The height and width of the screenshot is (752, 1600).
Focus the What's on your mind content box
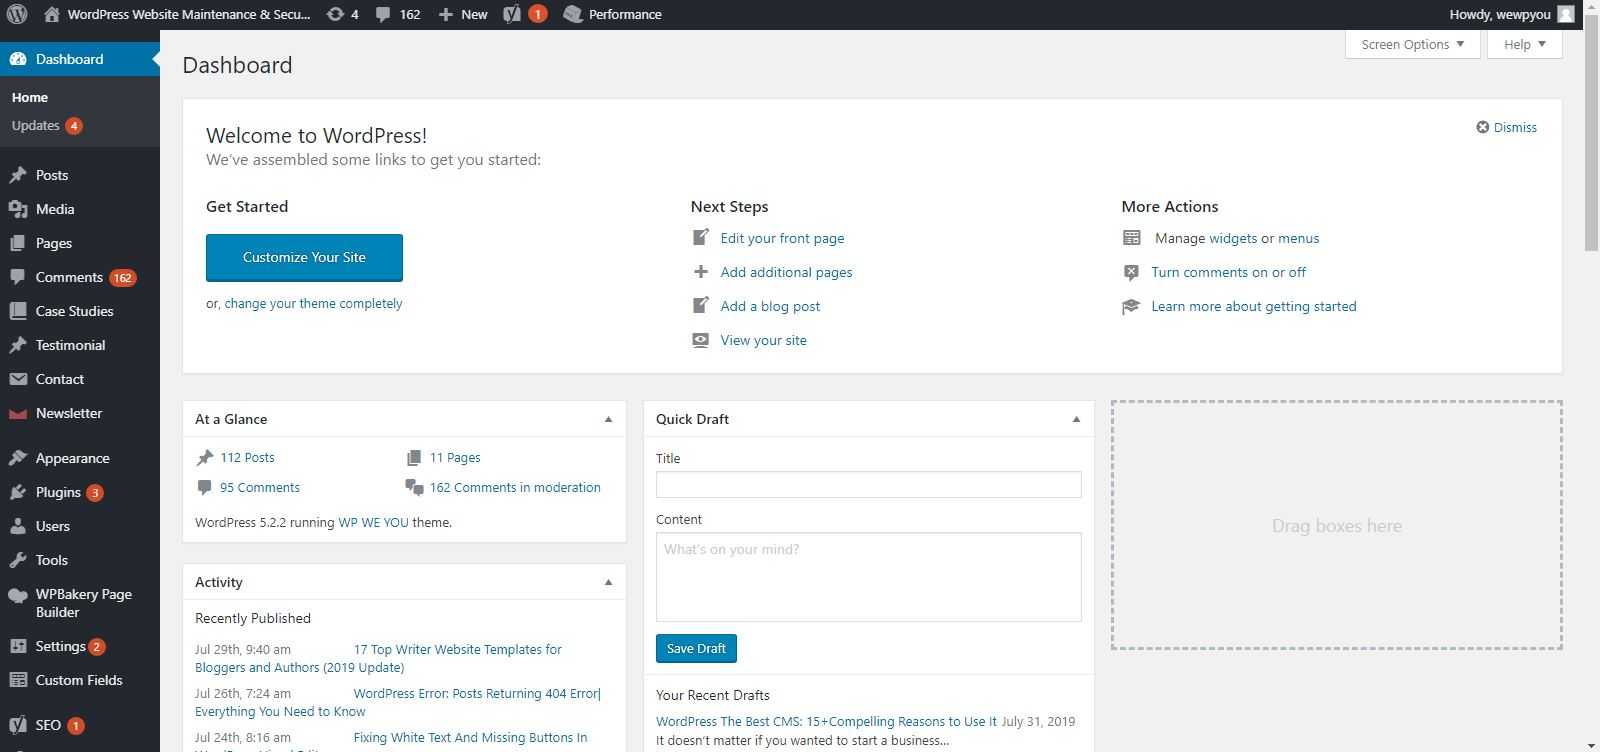[x=868, y=577]
